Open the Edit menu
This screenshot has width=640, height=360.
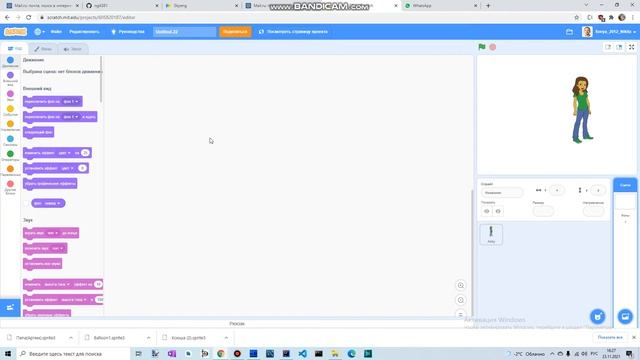point(84,31)
